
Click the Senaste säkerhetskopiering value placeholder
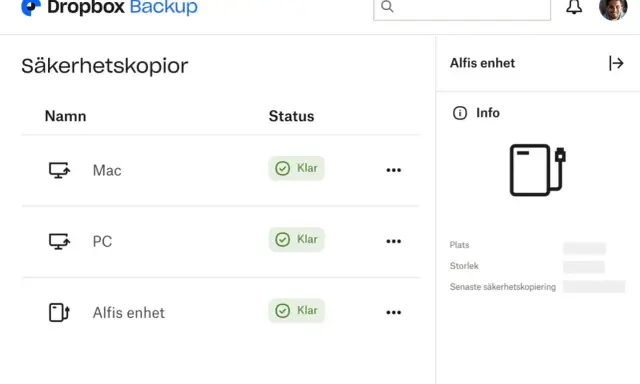[594, 286]
